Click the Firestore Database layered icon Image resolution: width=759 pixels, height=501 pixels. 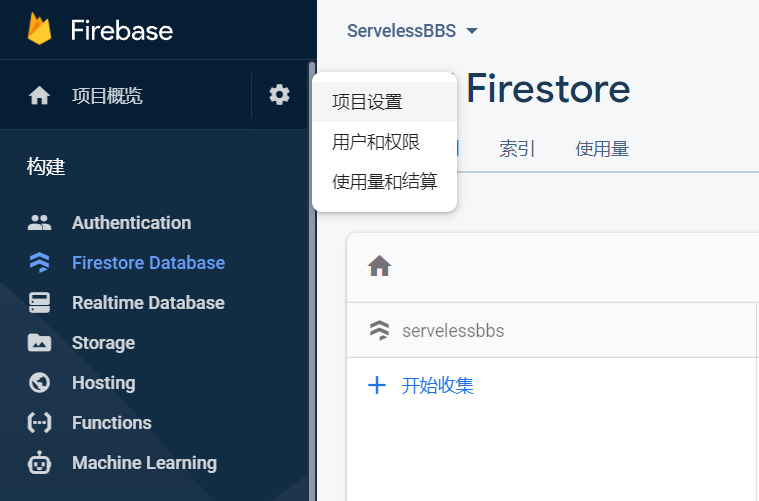tap(39, 262)
